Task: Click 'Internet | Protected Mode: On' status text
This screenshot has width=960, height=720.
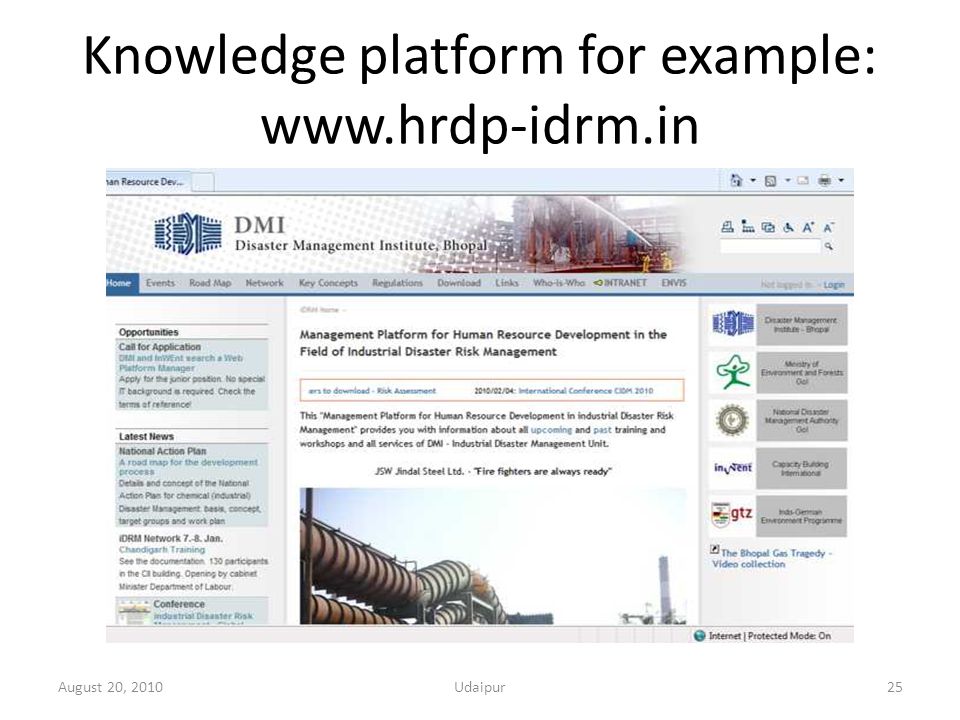Action: coord(770,636)
